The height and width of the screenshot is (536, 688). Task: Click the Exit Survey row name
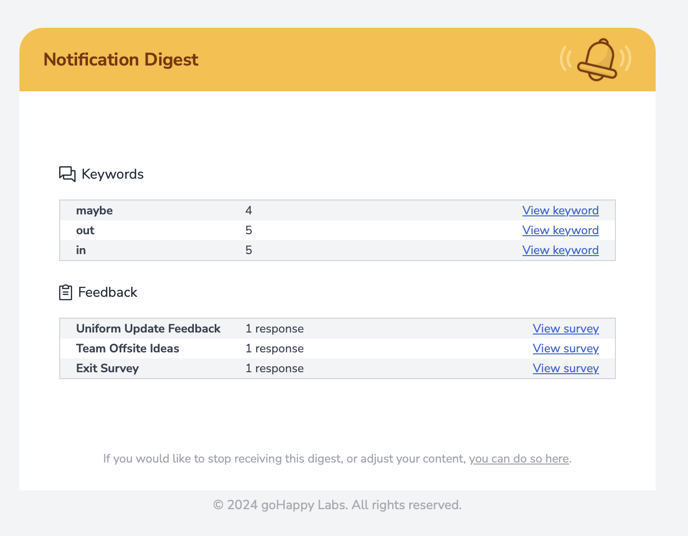tap(108, 368)
